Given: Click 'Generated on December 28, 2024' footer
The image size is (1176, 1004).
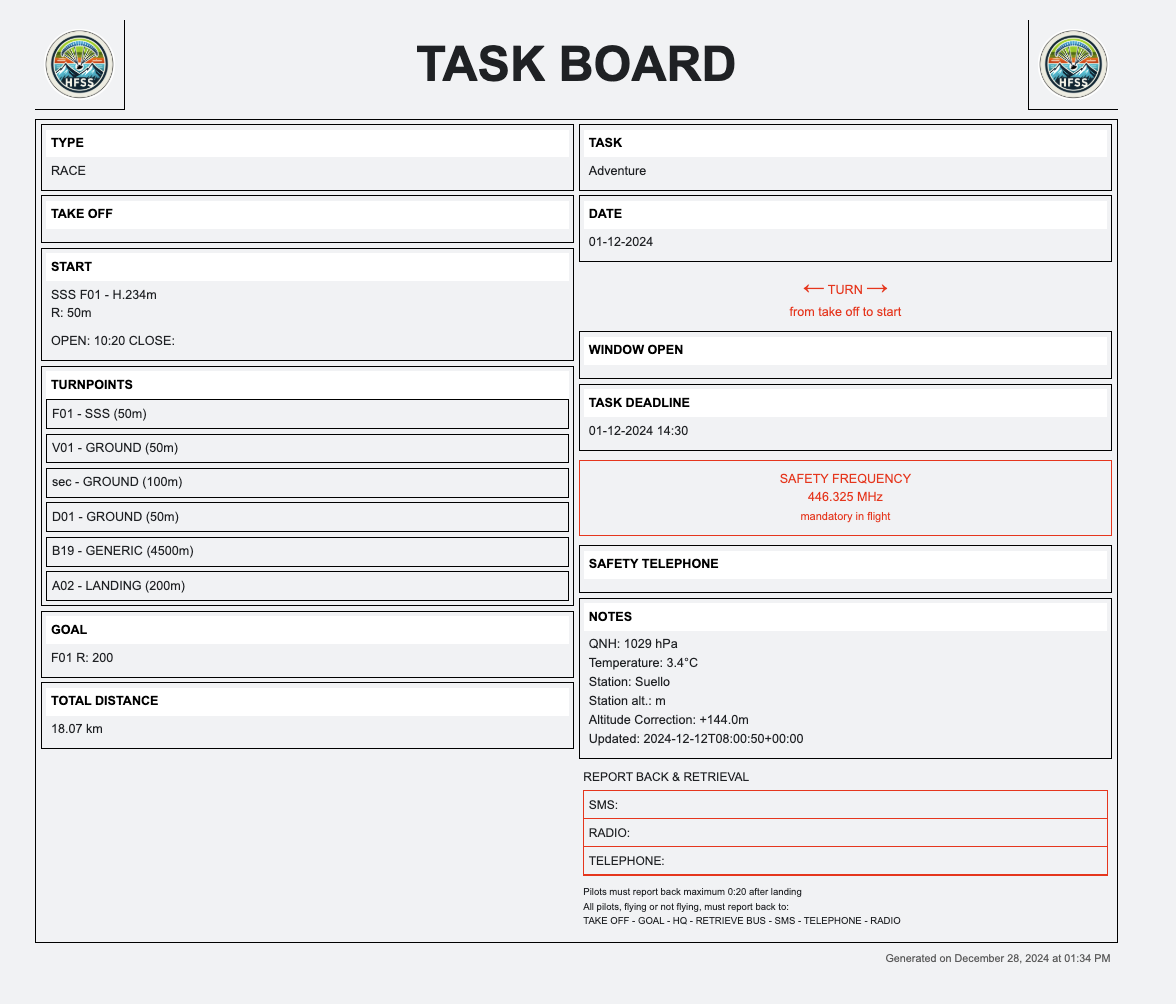Looking at the screenshot, I should [998, 958].
